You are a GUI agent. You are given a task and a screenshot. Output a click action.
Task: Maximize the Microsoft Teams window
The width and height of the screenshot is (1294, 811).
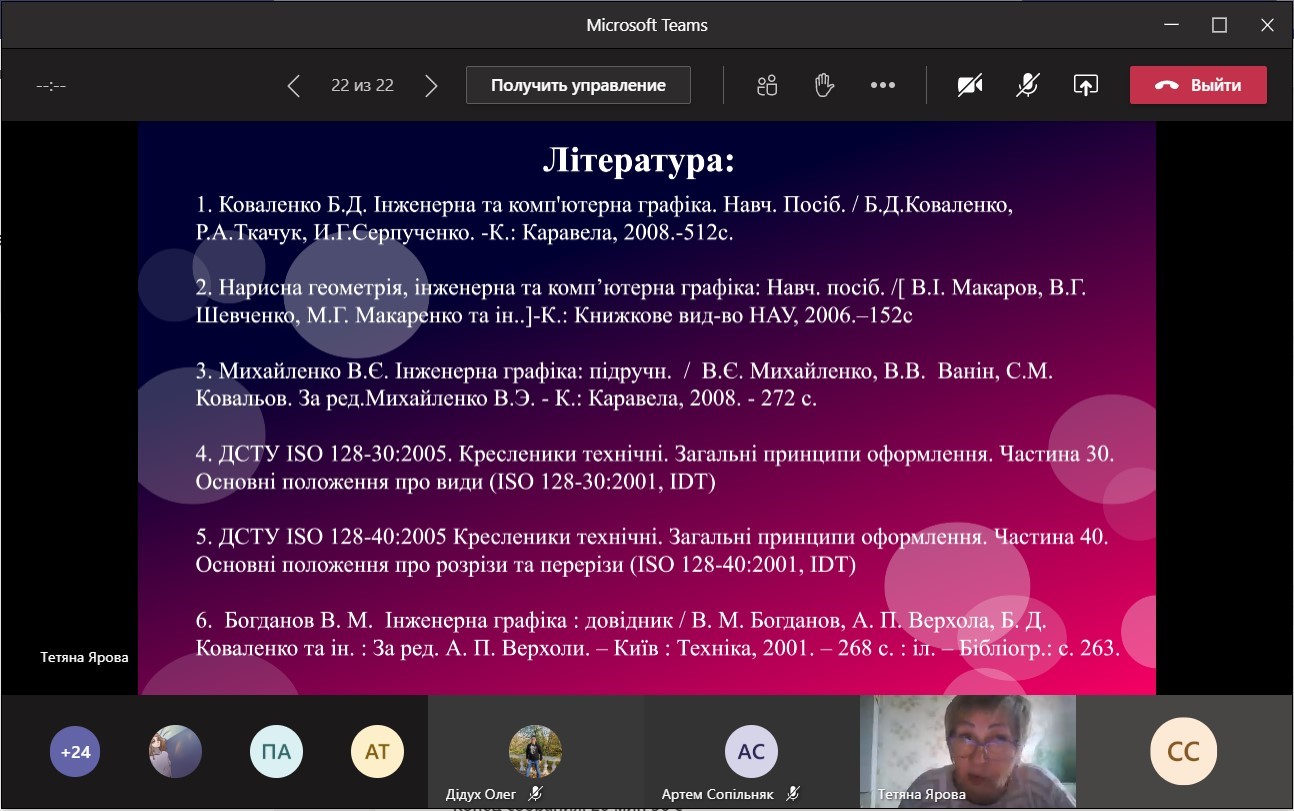coord(1219,26)
